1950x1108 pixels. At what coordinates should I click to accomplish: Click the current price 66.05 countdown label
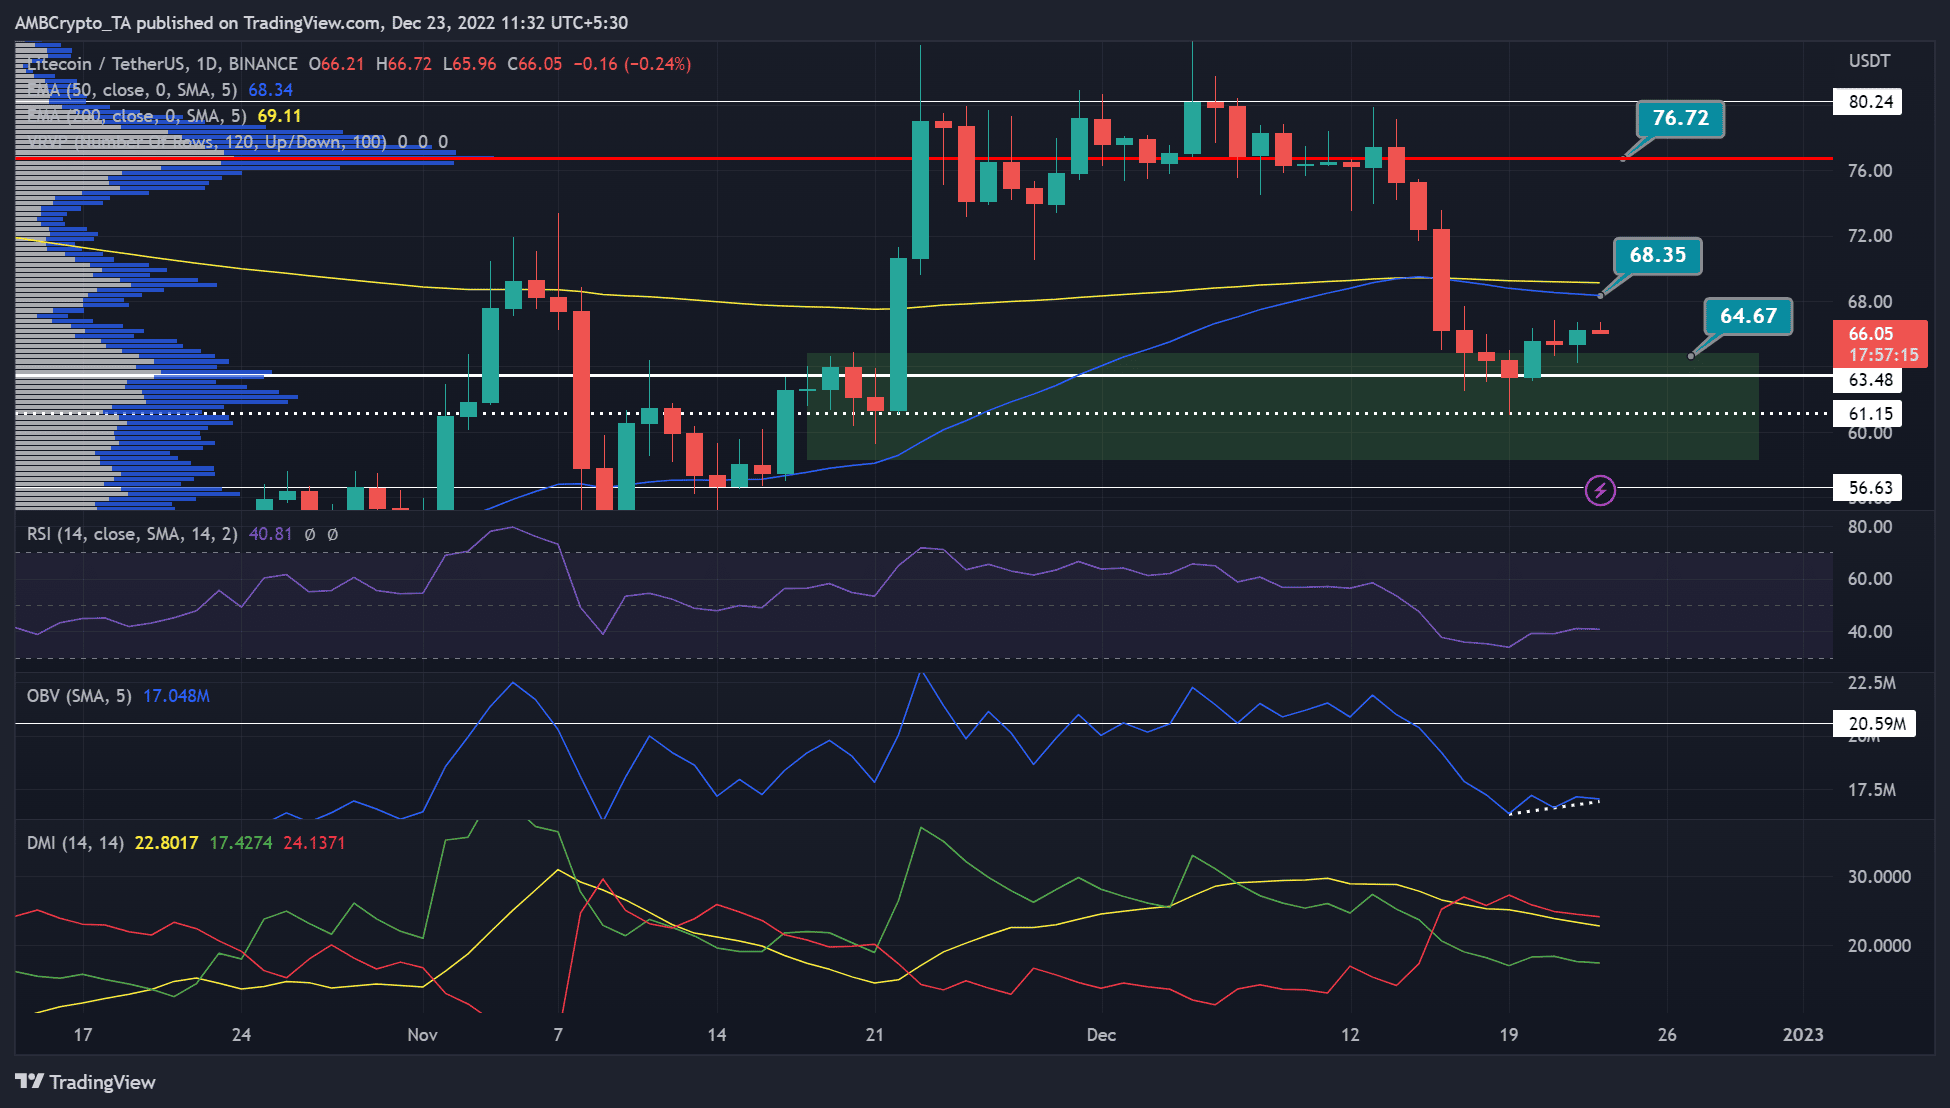pyautogui.click(x=1880, y=344)
